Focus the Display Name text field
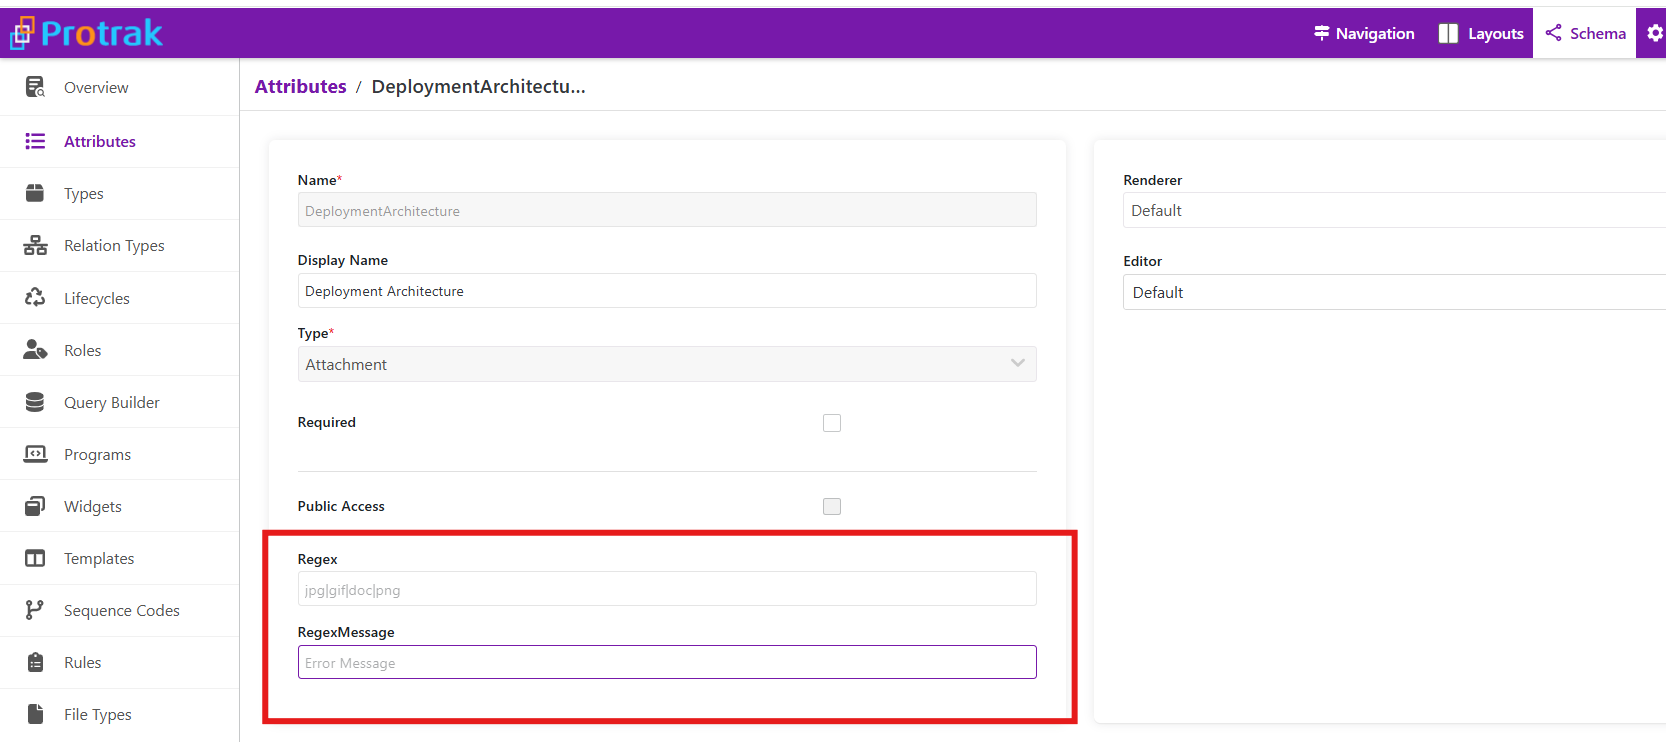Image resolution: width=1666 pixels, height=742 pixels. 667,291
